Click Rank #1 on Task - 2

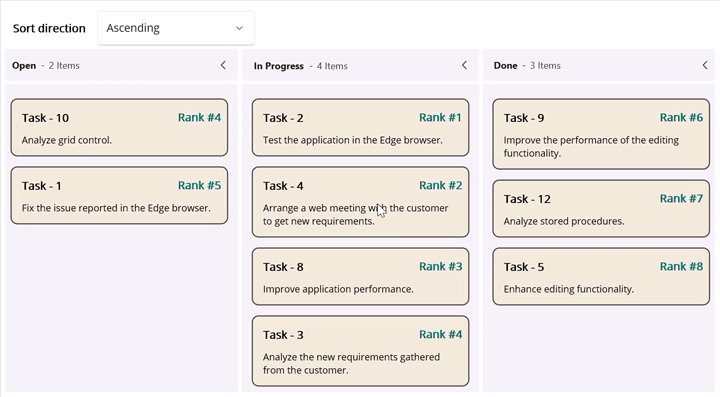click(440, 117)
